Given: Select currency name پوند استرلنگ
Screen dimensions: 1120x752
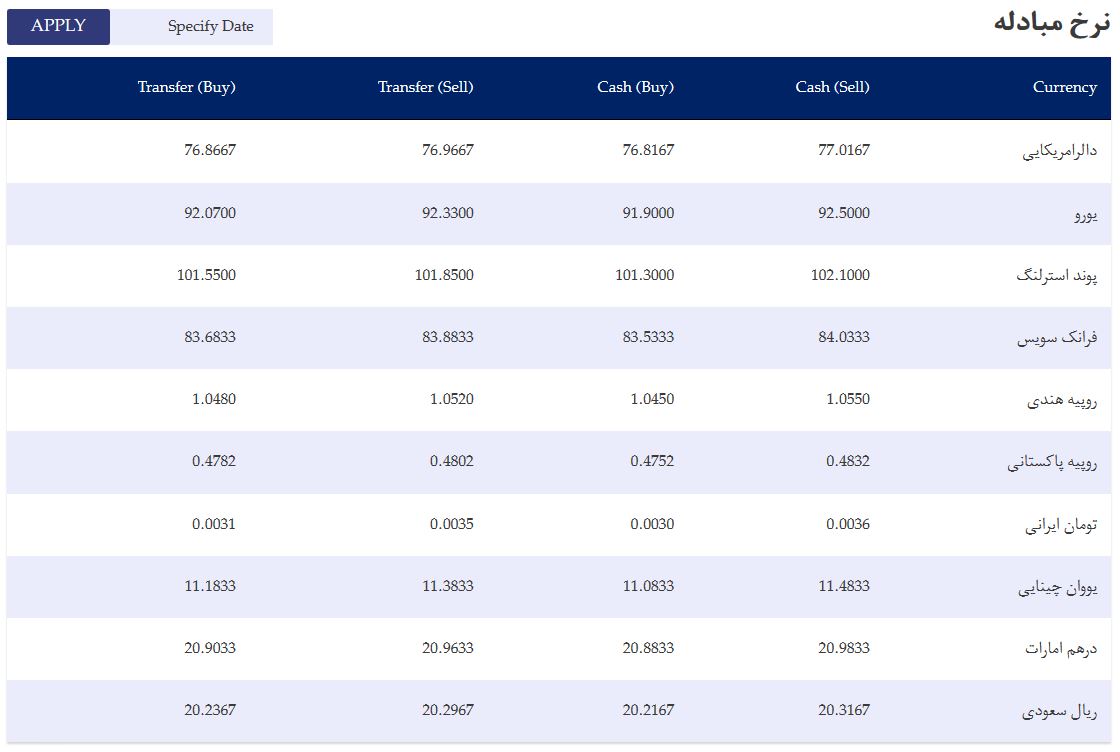Looking at the screenshot, I should pos(1056,276).
